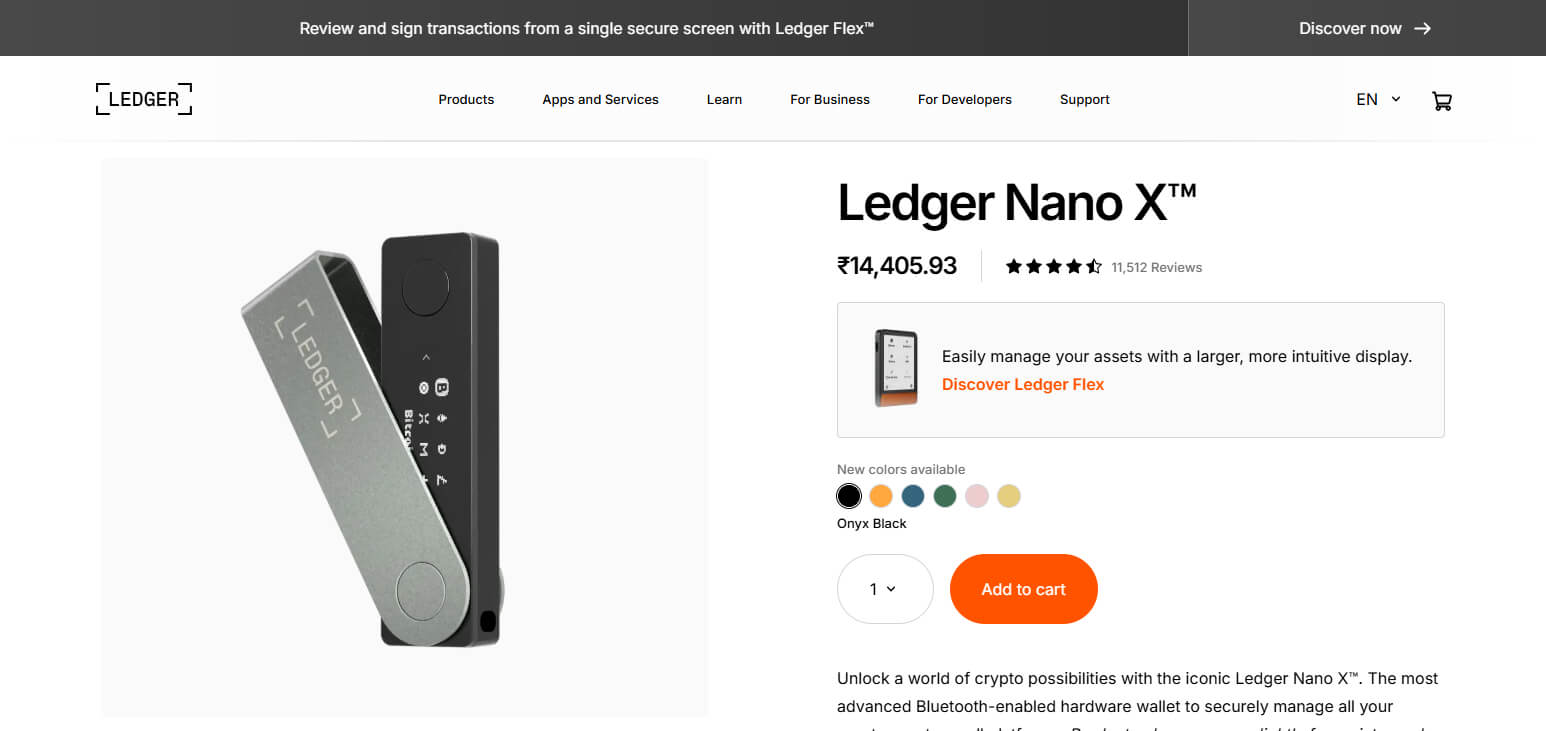
Task: Click the first star in the rating
Action: point(1012,266)
